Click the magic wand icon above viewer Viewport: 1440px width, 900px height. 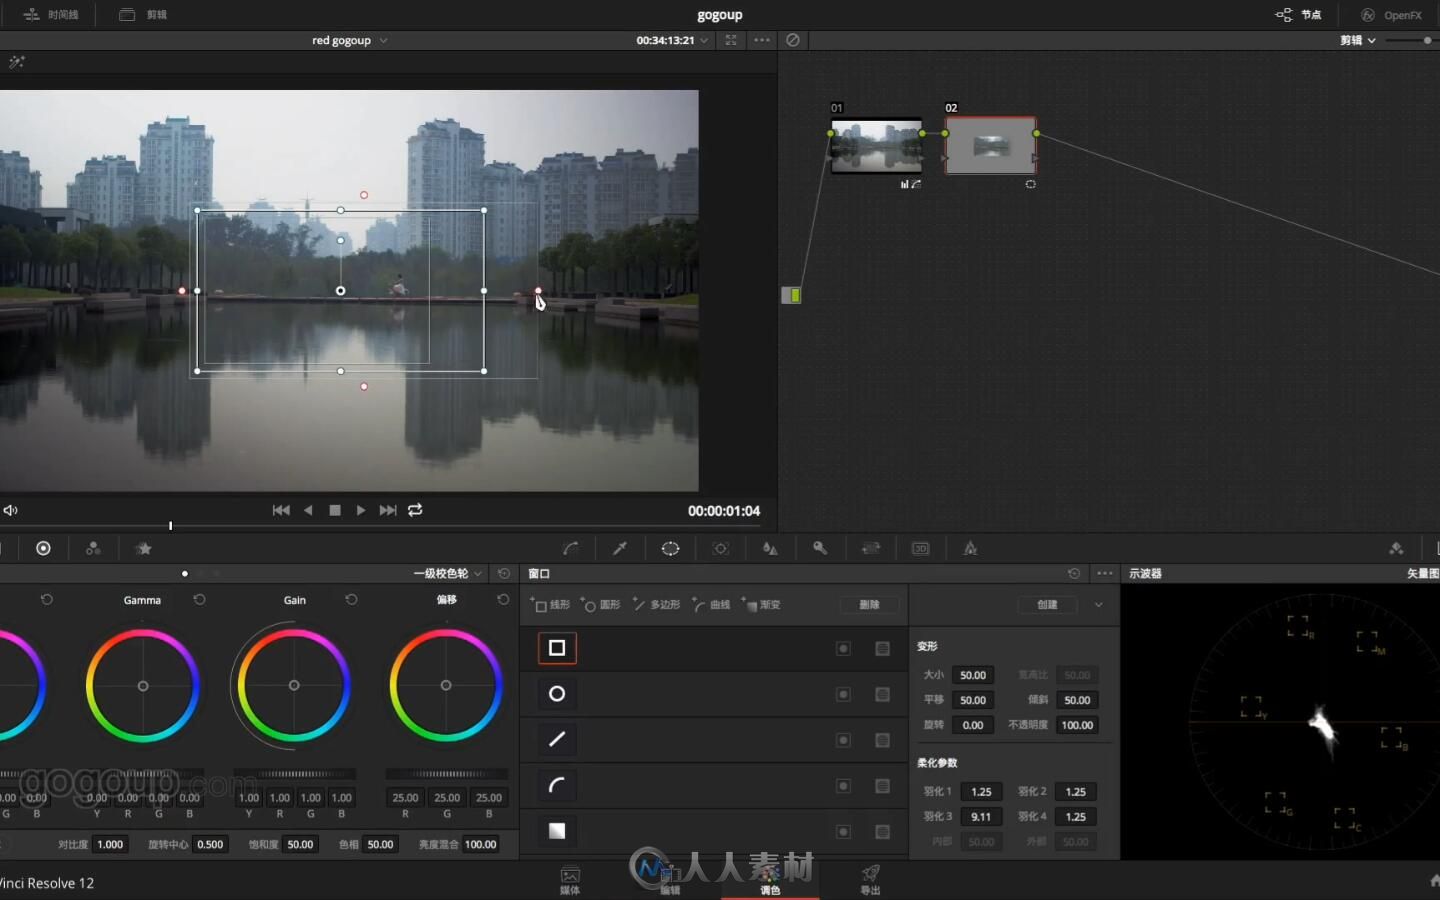[x=16, y=62]
